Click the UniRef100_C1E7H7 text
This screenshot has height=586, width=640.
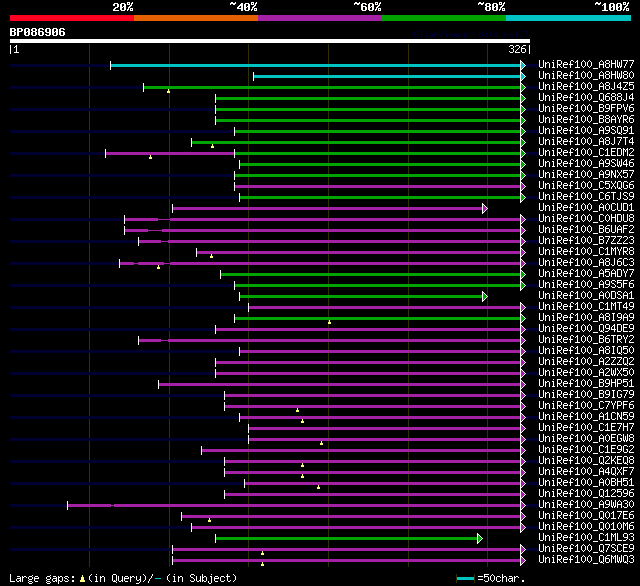click(586, 428)
